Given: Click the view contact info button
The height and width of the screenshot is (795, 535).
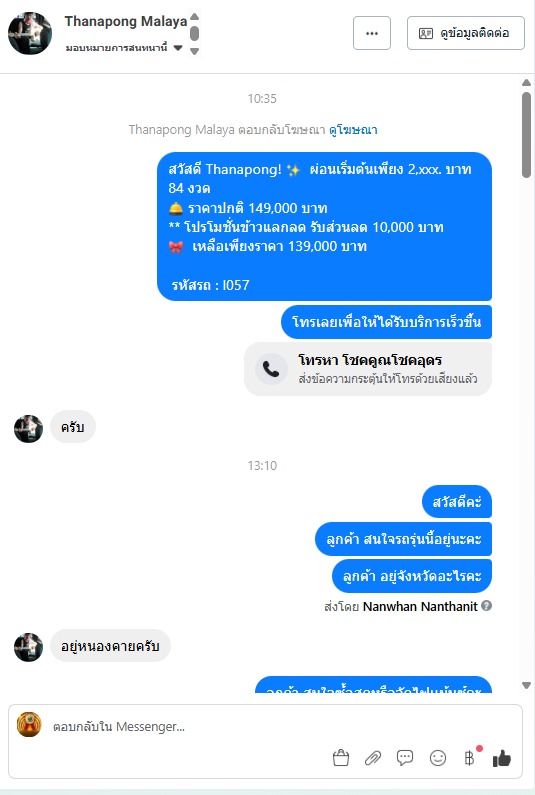Looking at the screenshot, I should click(466, 33).
